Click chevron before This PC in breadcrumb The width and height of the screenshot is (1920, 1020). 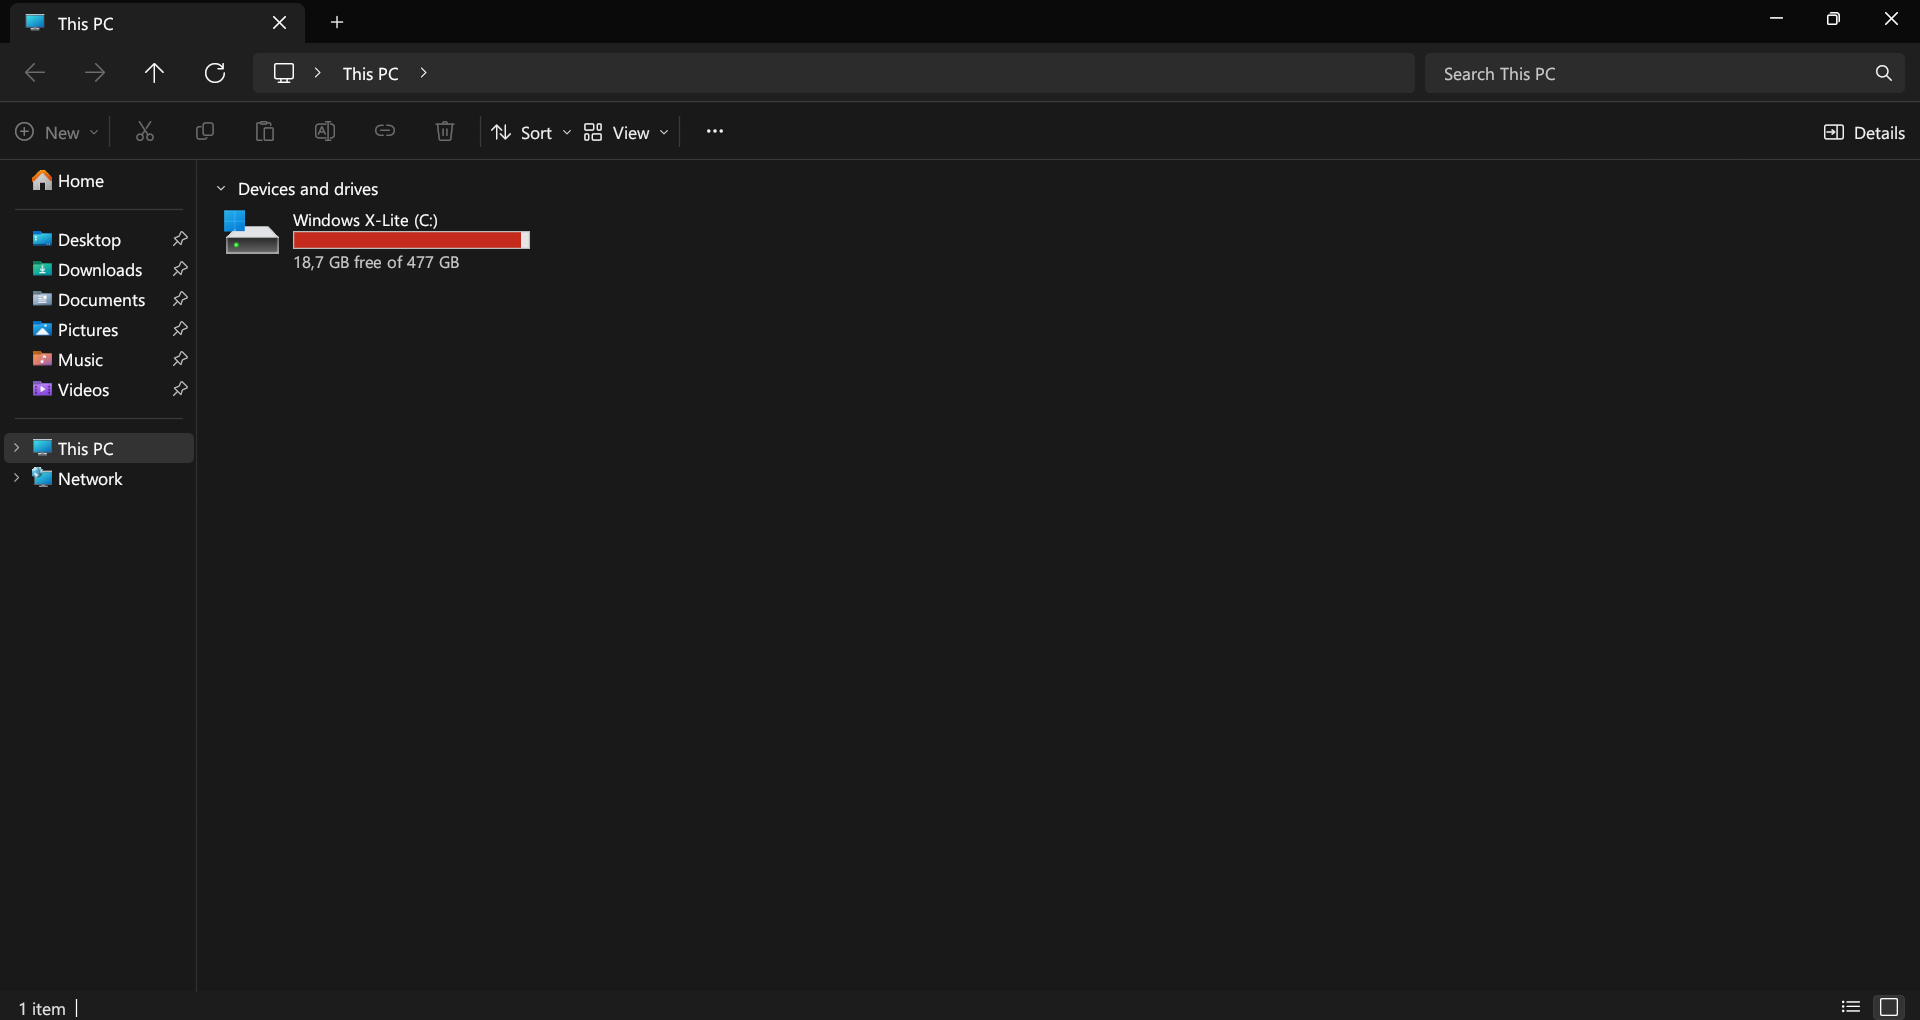click(318, 73)
